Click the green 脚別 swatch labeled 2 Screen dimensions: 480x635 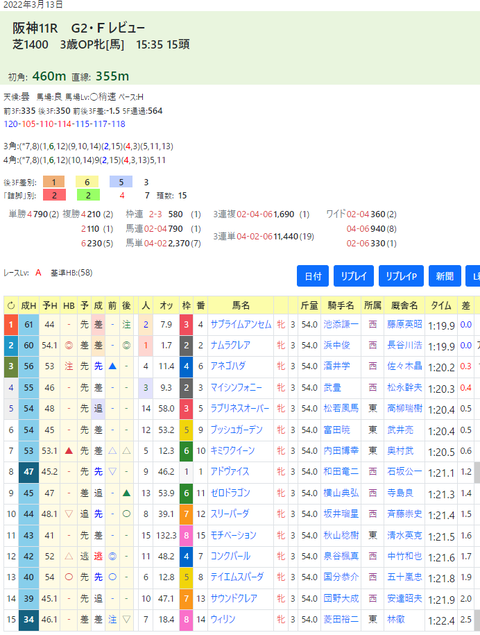pos(88,196)
